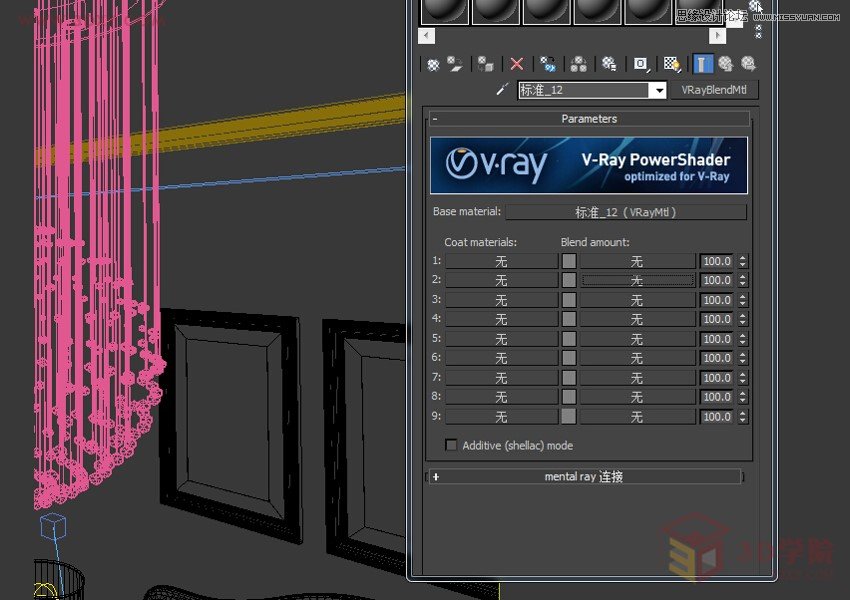Reset the material using the red X icon
850x600 pixels.
click(516, 63)
